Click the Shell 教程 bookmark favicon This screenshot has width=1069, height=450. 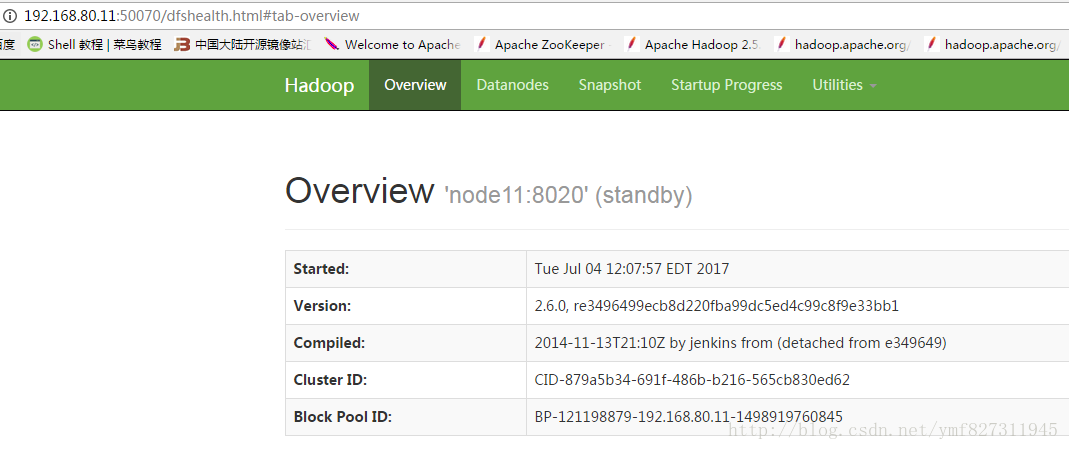35,45
